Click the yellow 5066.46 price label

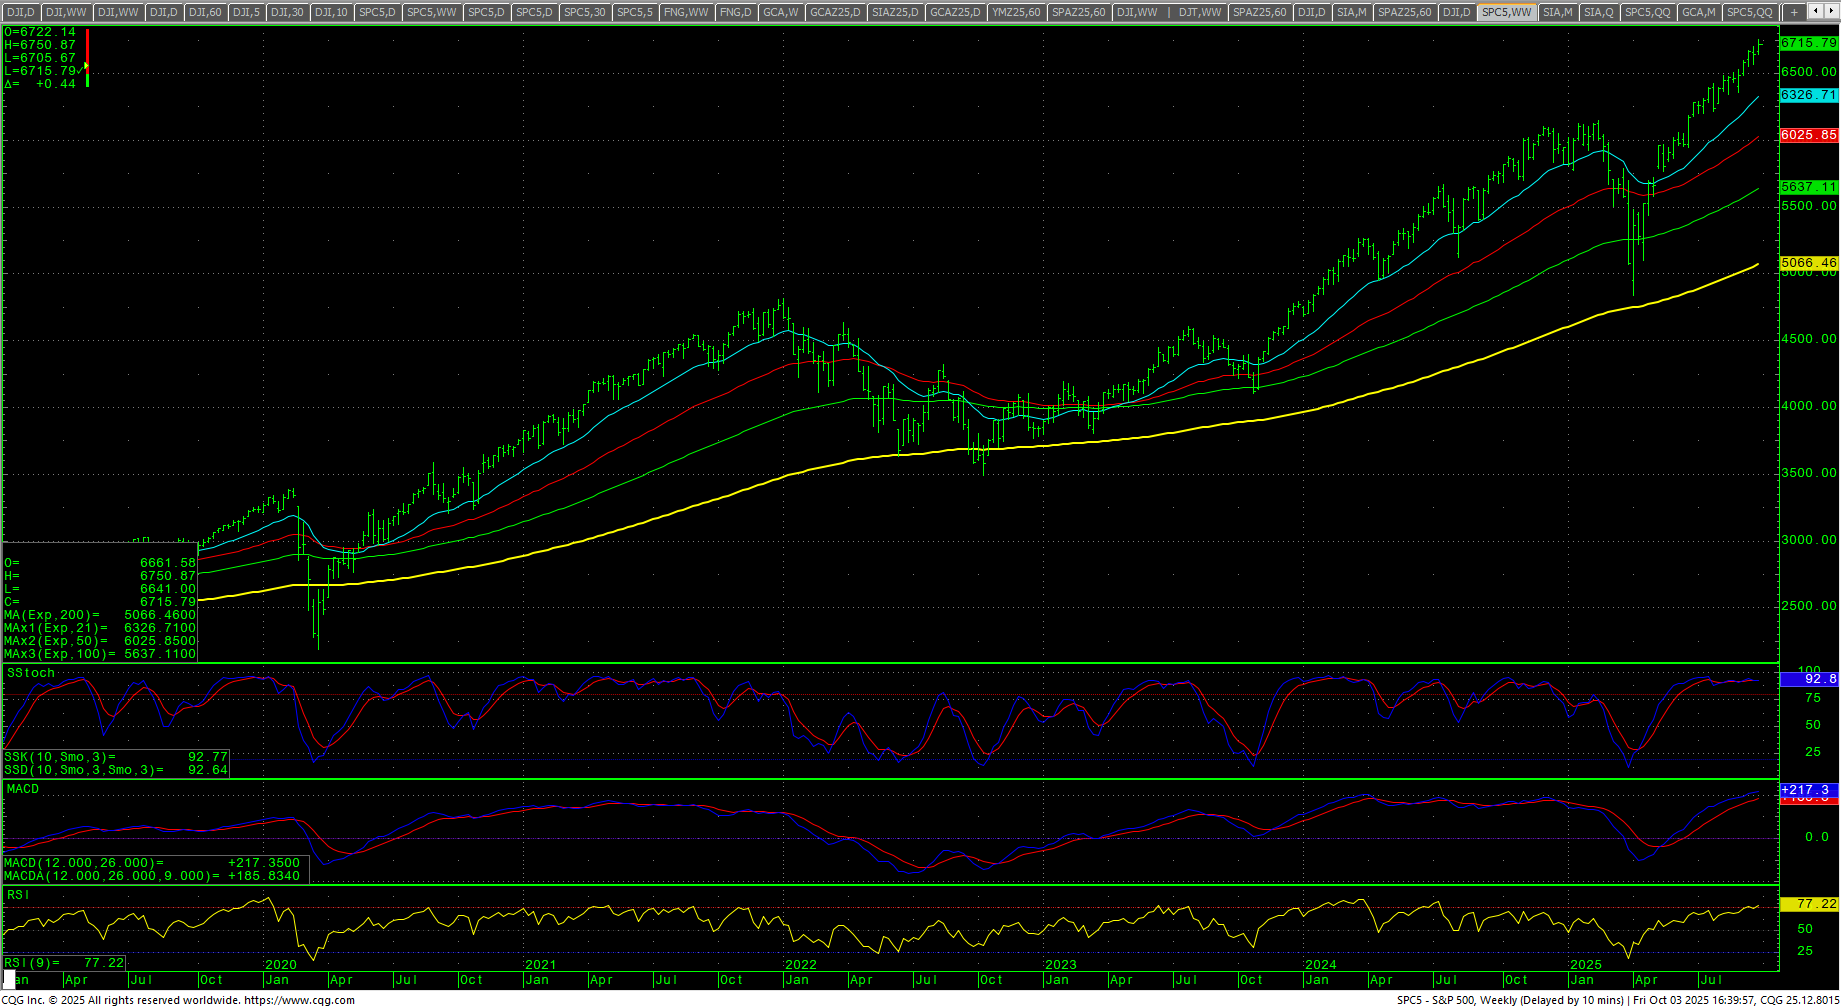1808,263
